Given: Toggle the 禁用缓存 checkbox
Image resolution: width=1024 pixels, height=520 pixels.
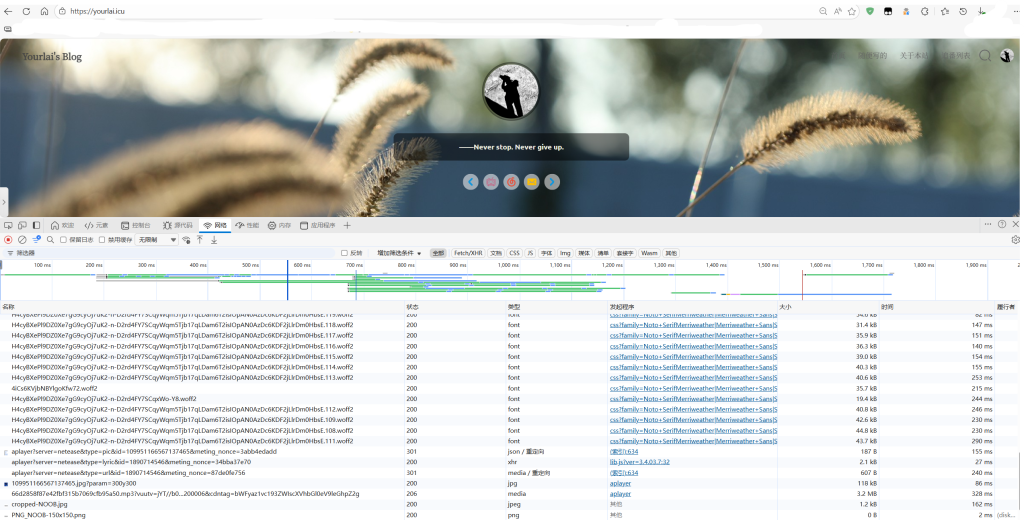Looking at the screenshot, I should coord(103,240).
